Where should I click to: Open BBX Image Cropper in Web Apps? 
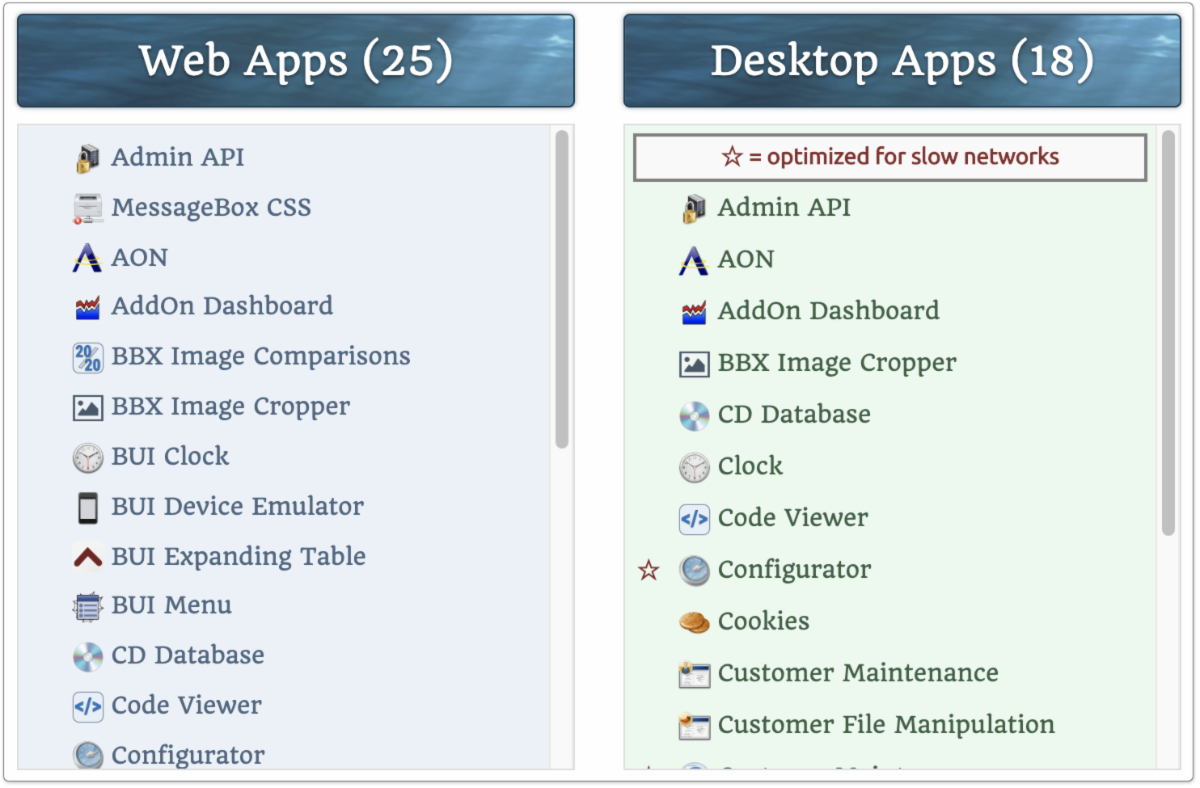click(231, 407)
